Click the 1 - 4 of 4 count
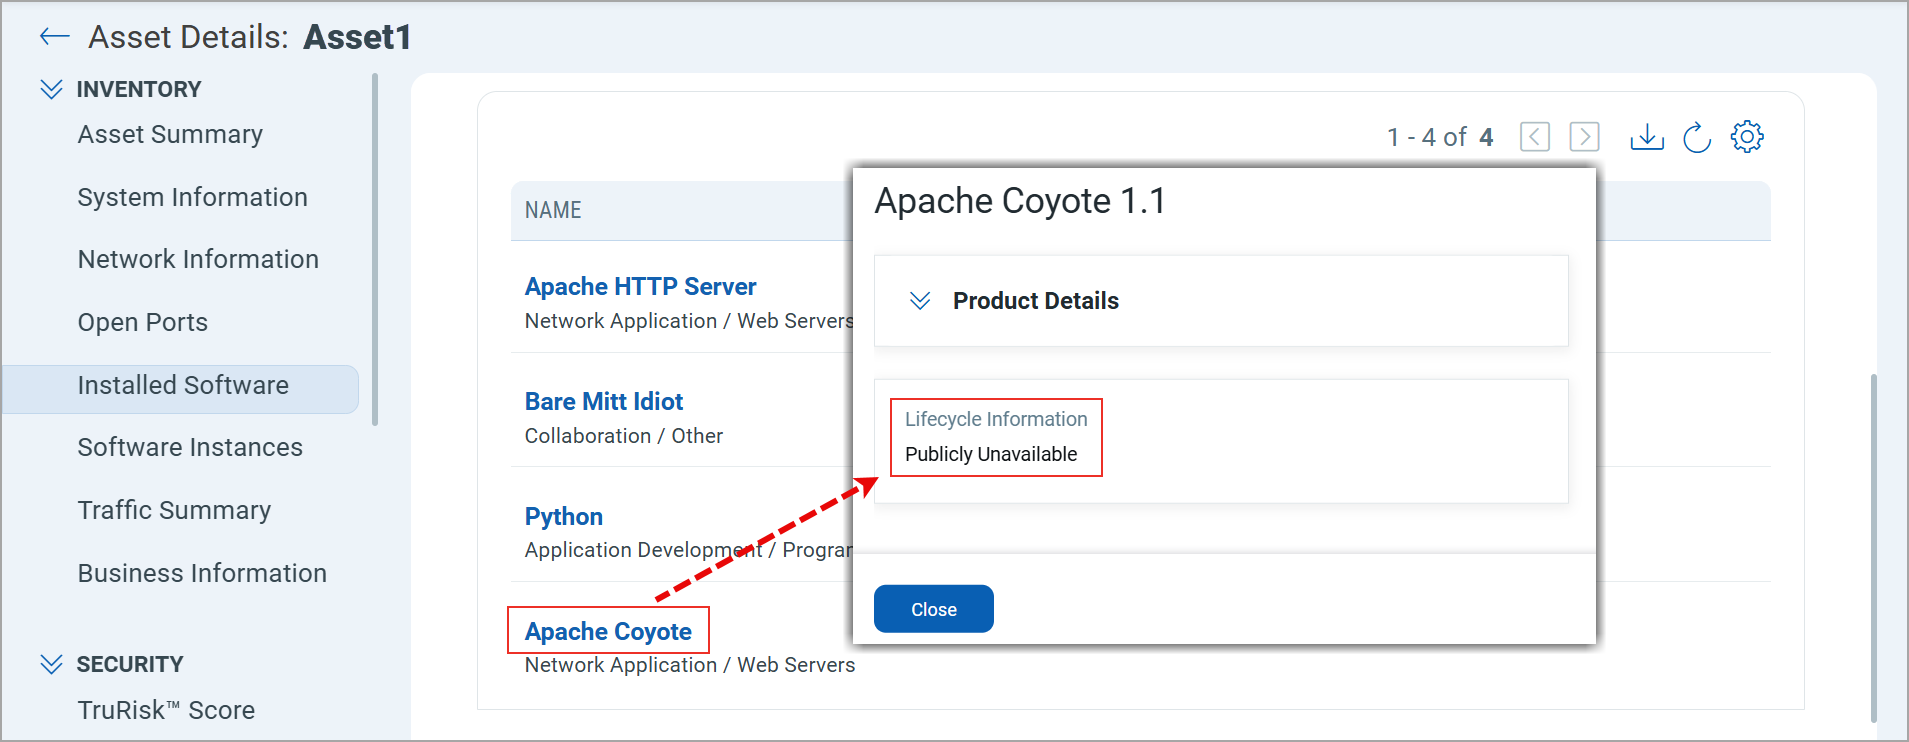This screenshot has height=742, width=1909. [1440, 137]
